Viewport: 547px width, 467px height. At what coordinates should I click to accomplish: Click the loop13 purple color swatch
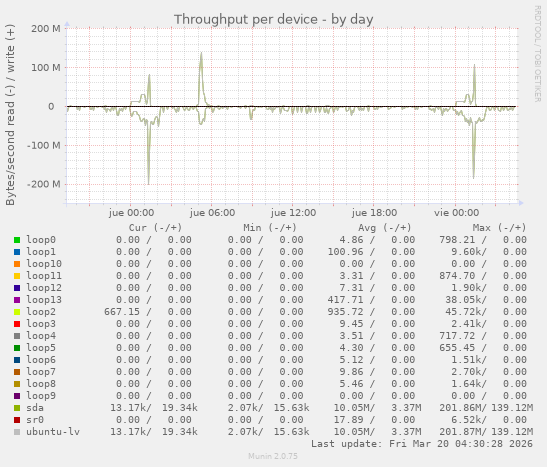17,300
